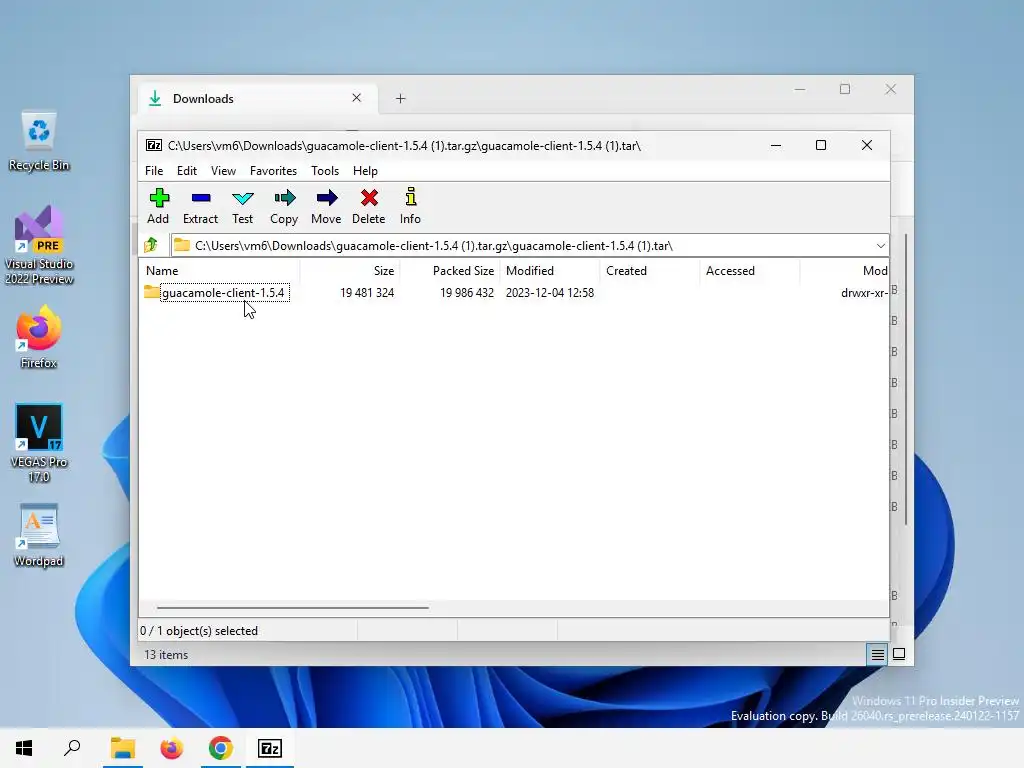Sort by the Created column header
This screenshot has width=1024, height=768.
tap(649, 270)
